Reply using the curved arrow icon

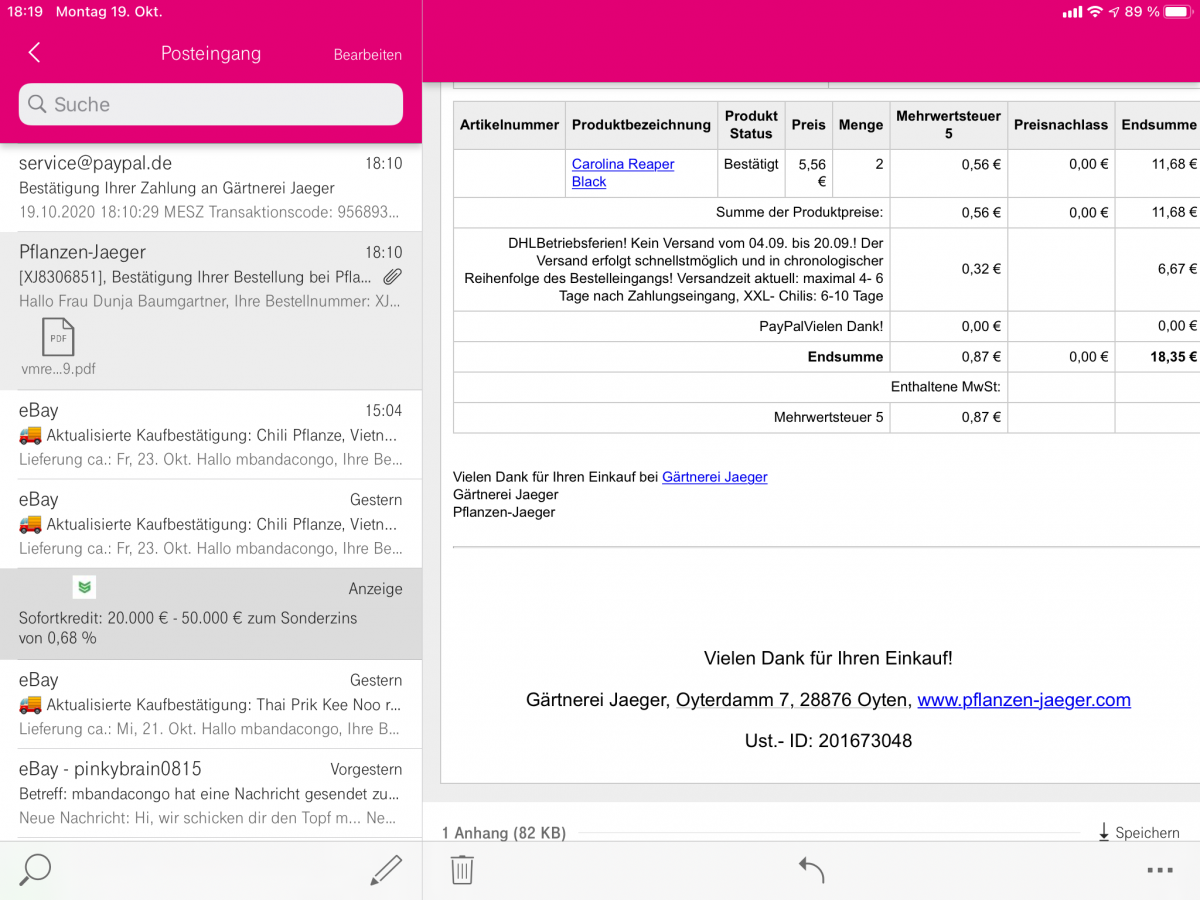(x=811, y=869)
